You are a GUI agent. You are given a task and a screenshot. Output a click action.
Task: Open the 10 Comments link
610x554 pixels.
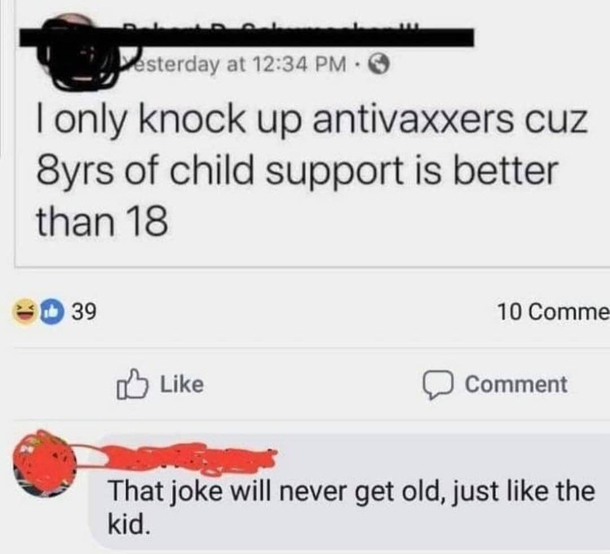point(554,312)
